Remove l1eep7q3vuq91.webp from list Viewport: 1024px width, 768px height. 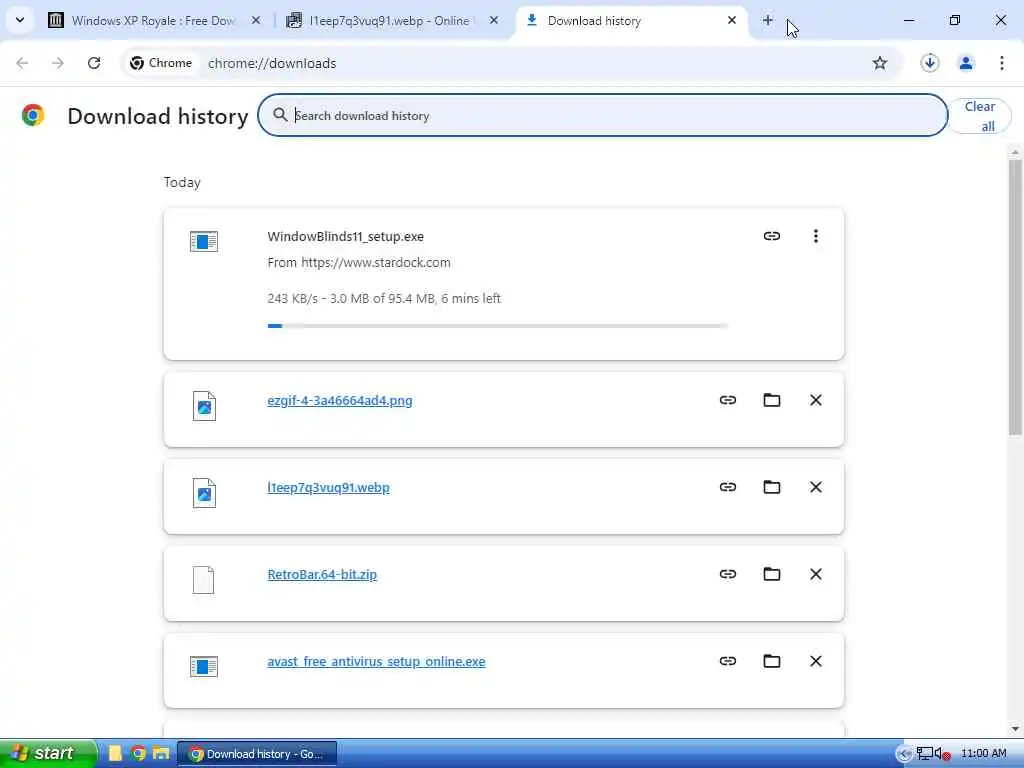click(x=815, y=487)
